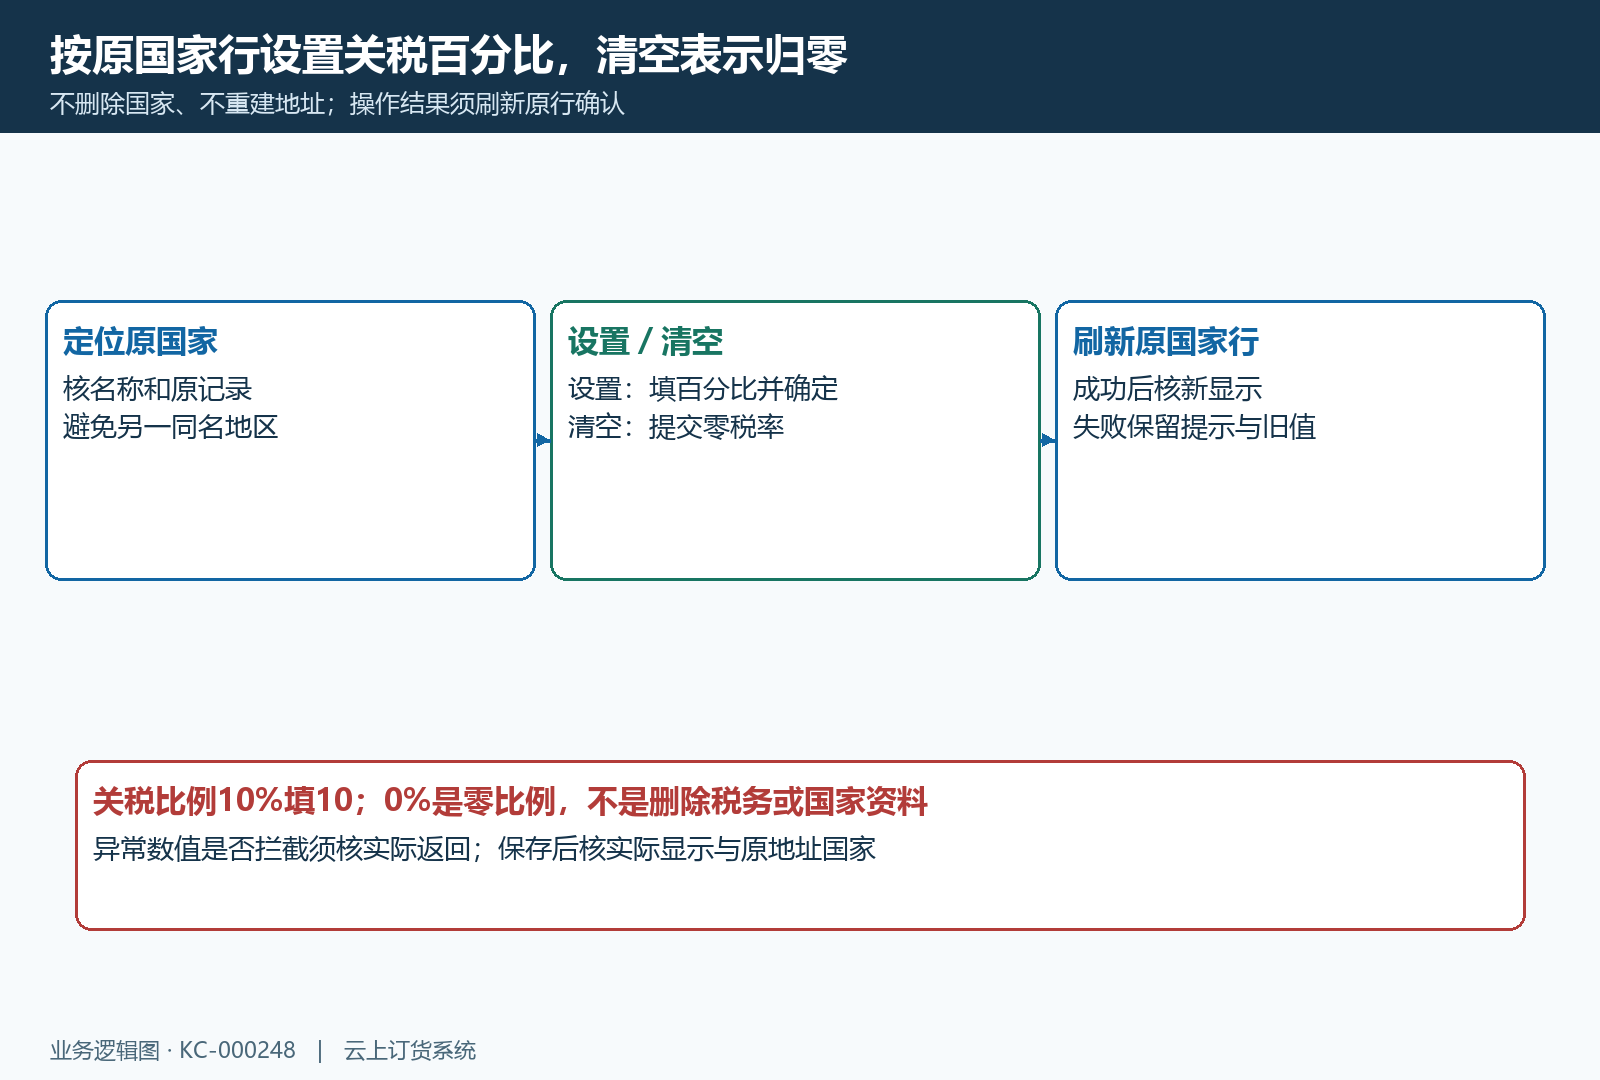This screenshot has height=1080, width=1600.
Task: Click the line 设置：填百分比并确定
Action: point(703,389)
